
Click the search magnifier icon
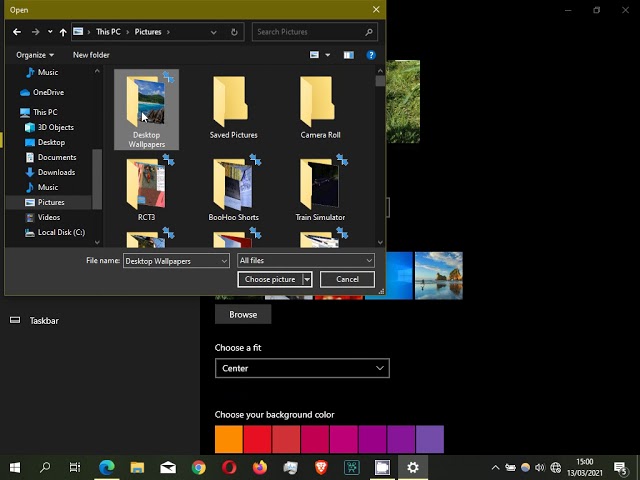click(x=369, y=32)
